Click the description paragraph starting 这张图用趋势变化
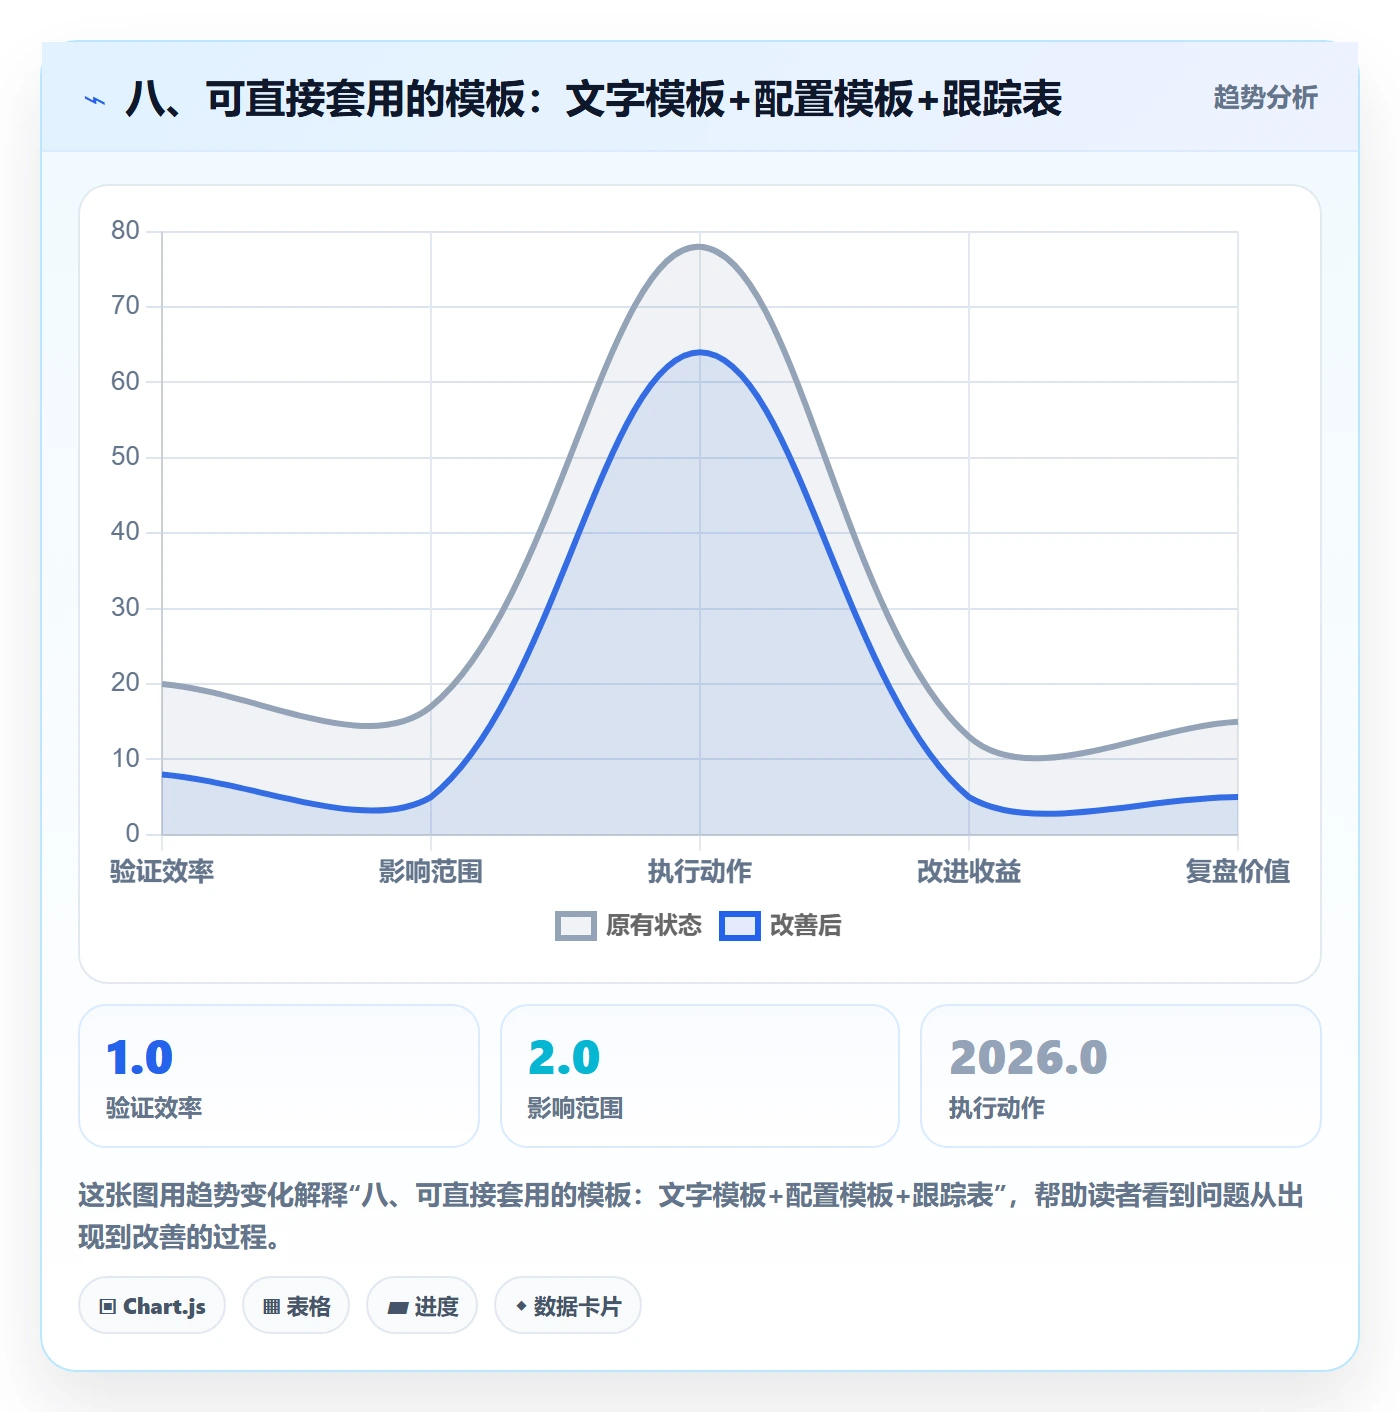The image size is (1400, 1412). [x=691, y=1216]
